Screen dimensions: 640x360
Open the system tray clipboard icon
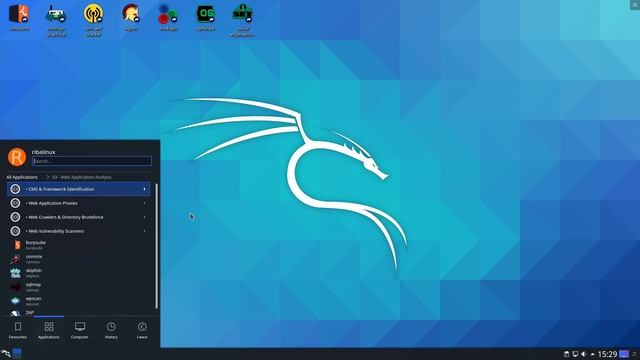tap(567, 354)
